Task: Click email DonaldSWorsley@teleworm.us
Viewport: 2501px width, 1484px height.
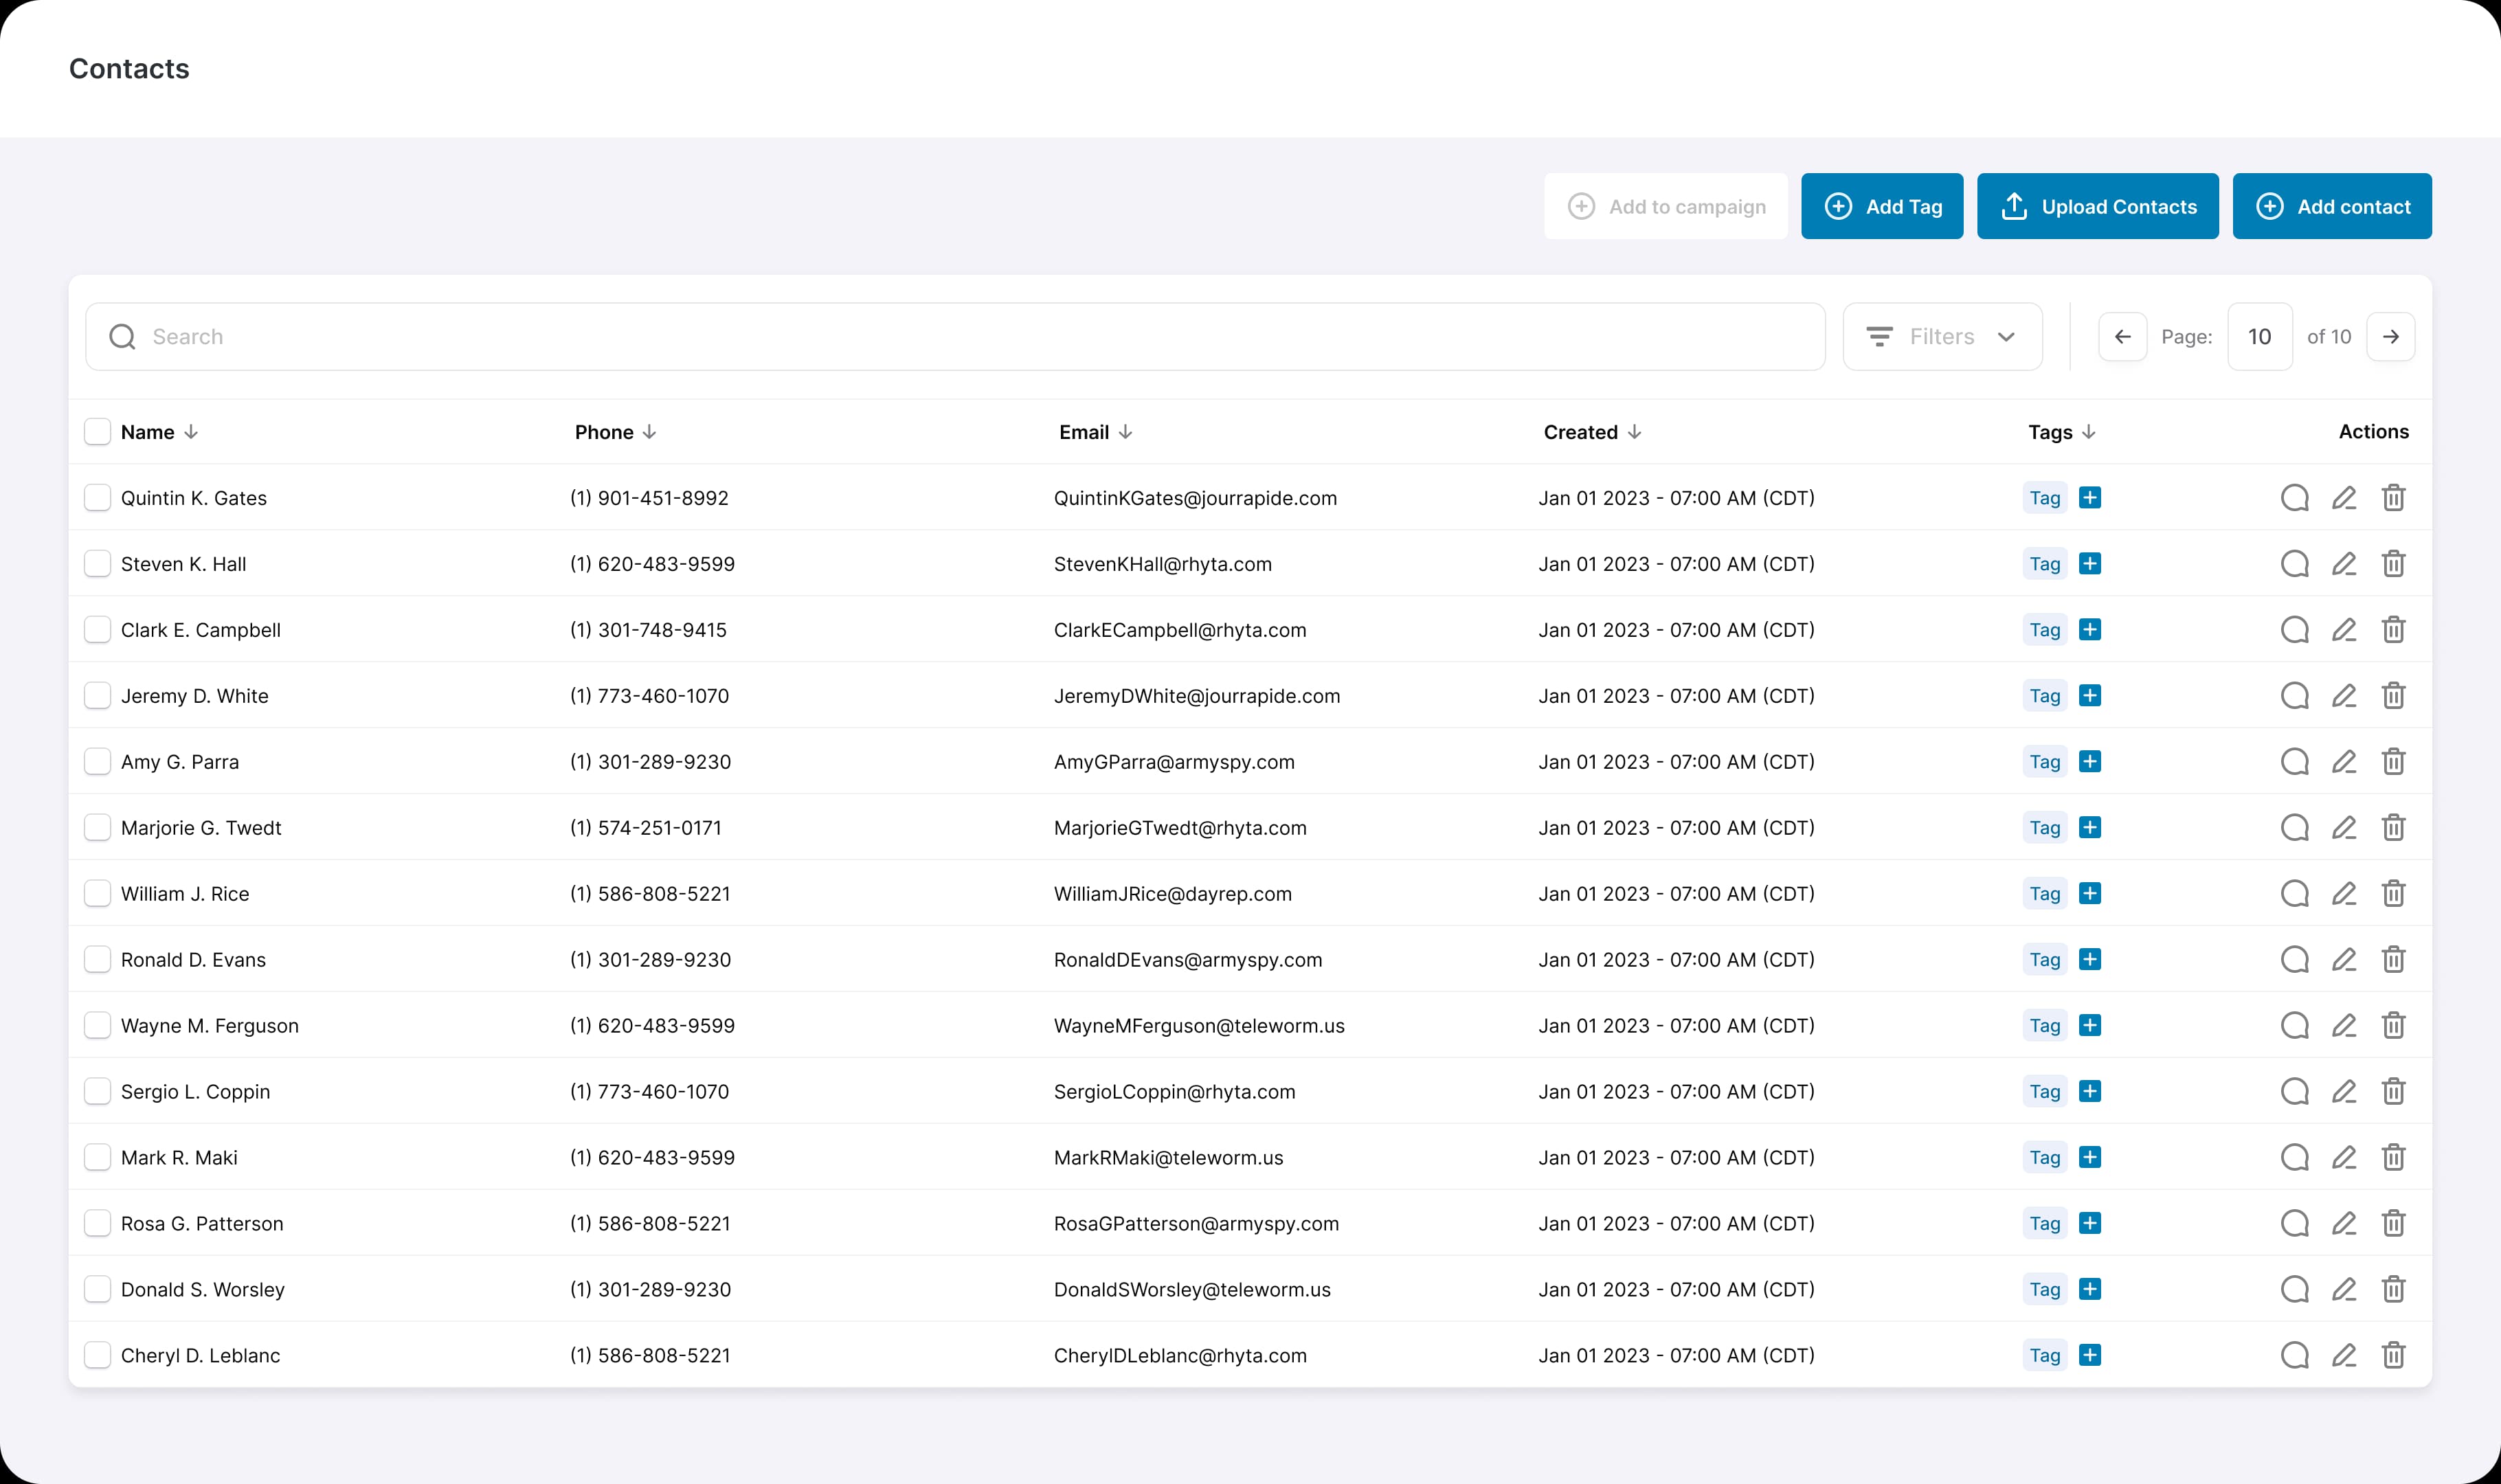Action: coord(1192,1290)
